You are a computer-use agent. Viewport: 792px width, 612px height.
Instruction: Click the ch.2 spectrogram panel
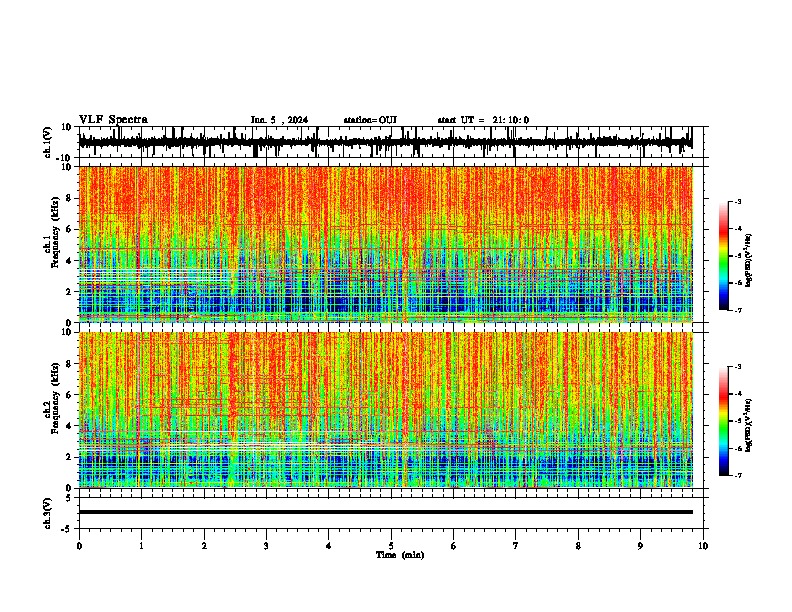point(385,410)
